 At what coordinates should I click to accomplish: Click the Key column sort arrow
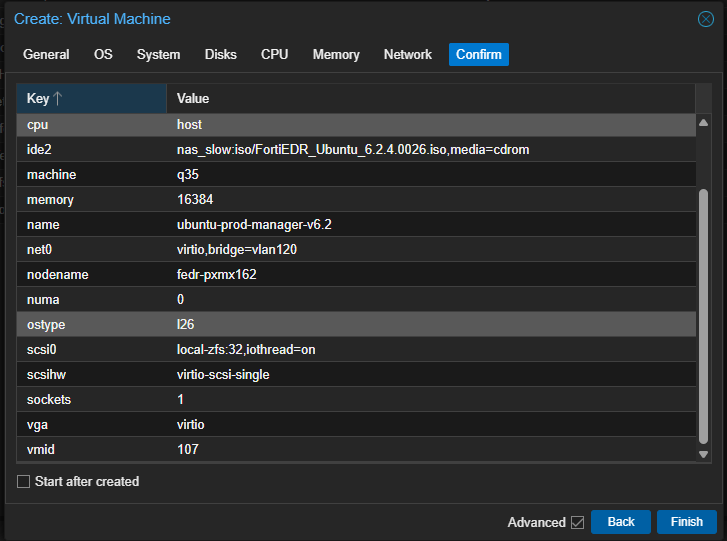click(x=57, y=99)
